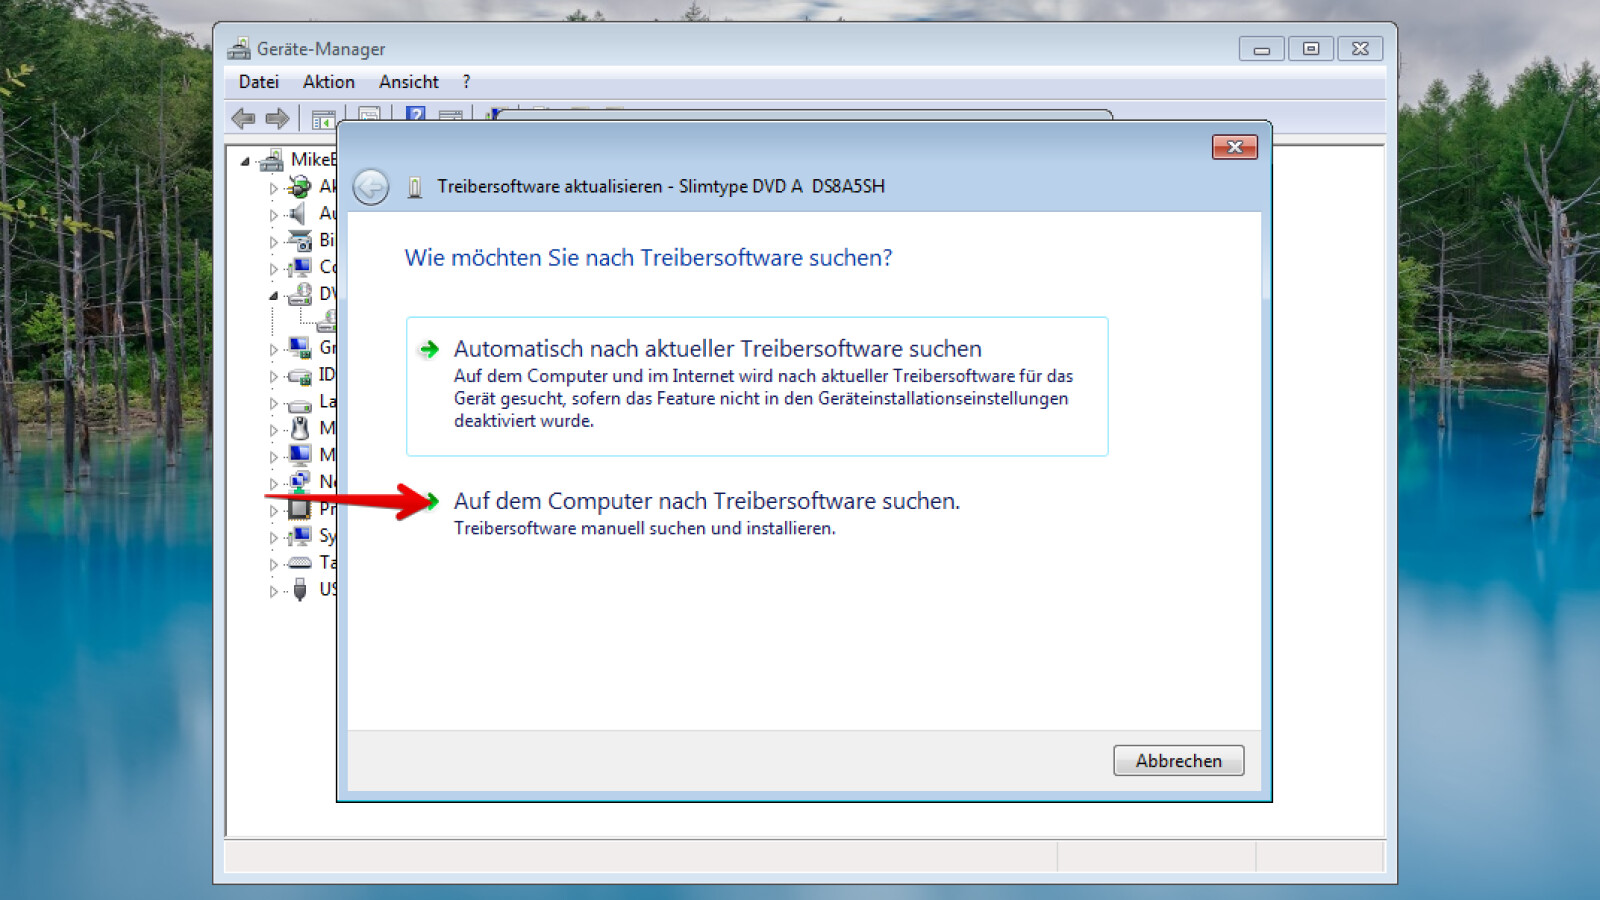
Task: Click the mouse device icon in tree
Action: [x=299, y=428]
